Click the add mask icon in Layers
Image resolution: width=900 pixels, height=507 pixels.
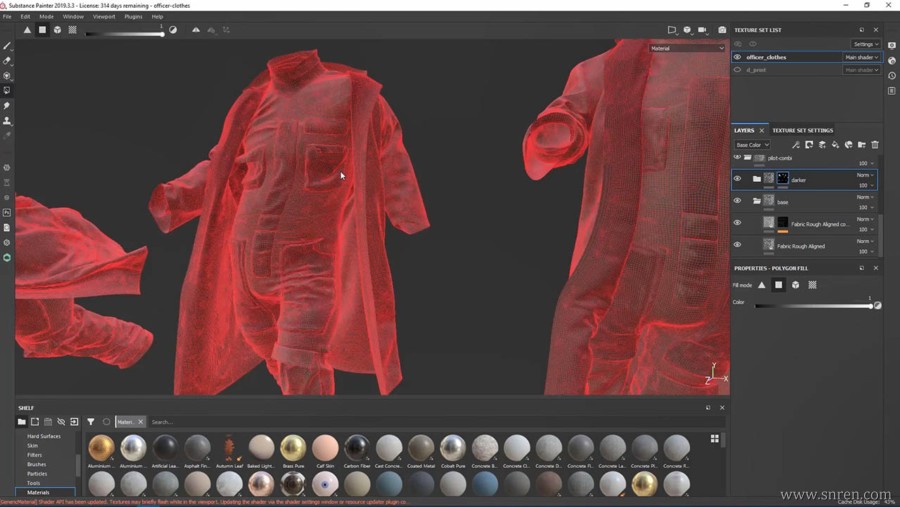point(809,145)
